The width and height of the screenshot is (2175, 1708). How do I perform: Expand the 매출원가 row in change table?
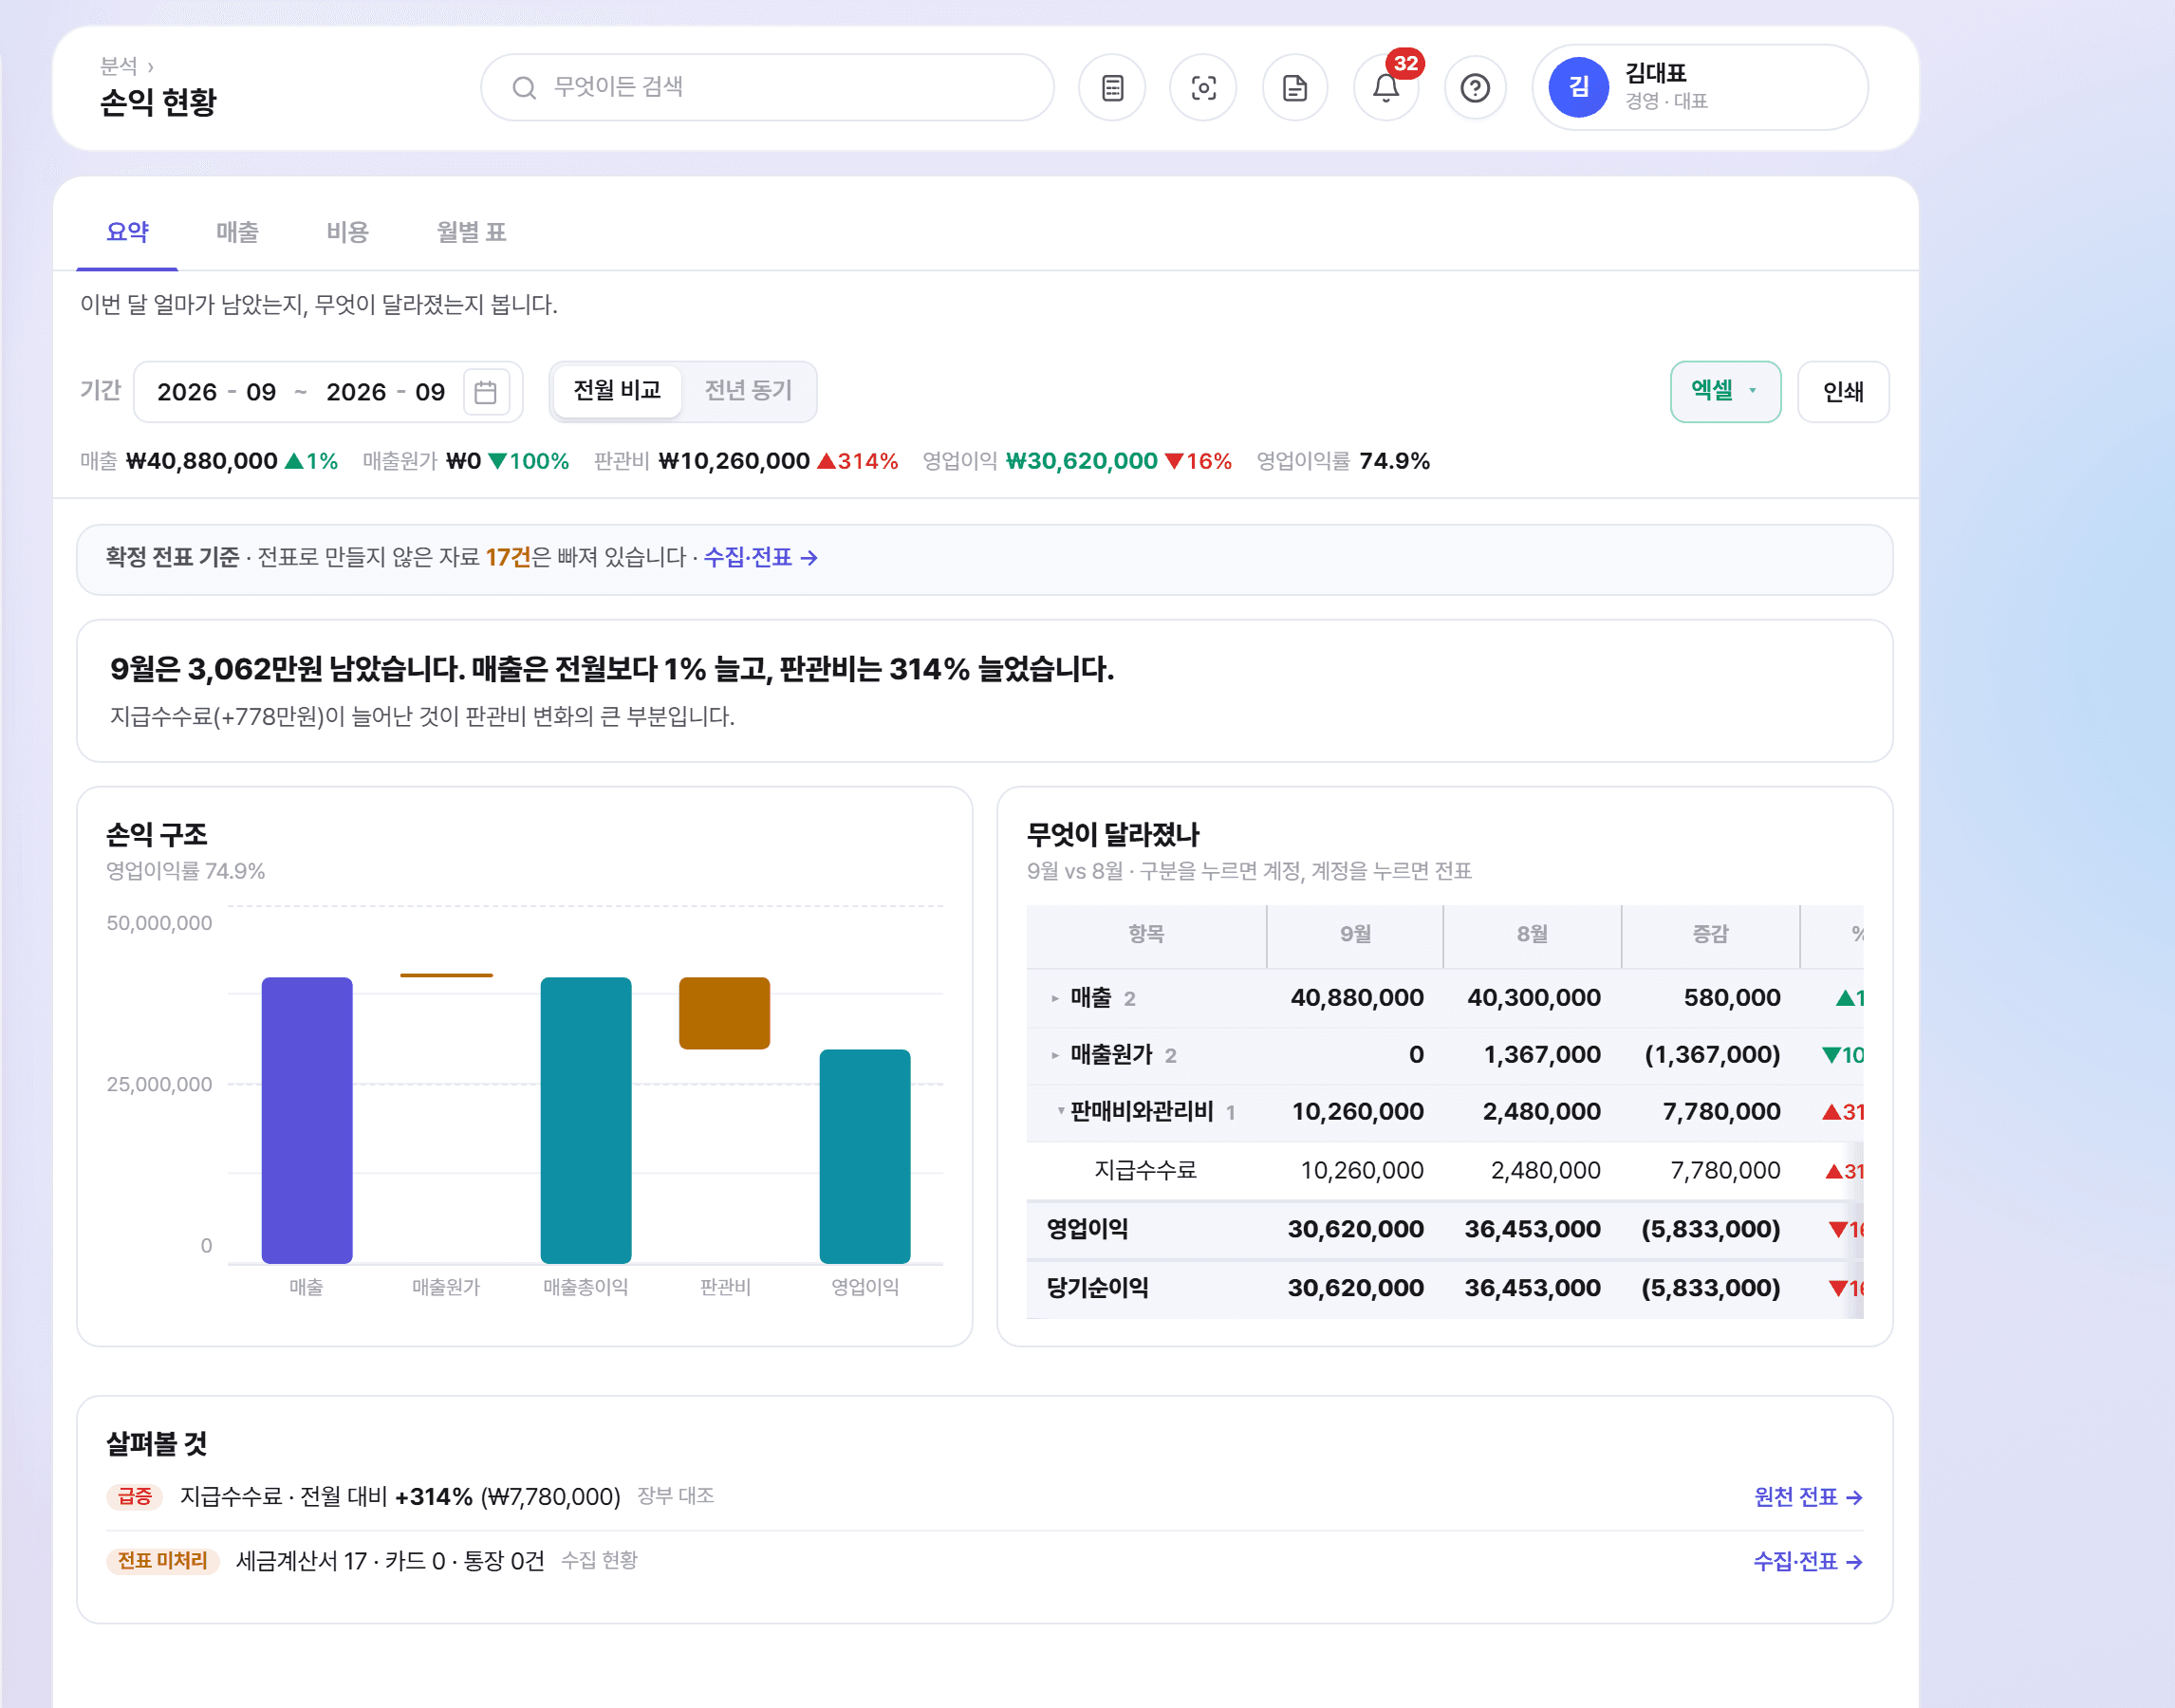coord(1055,1055)
